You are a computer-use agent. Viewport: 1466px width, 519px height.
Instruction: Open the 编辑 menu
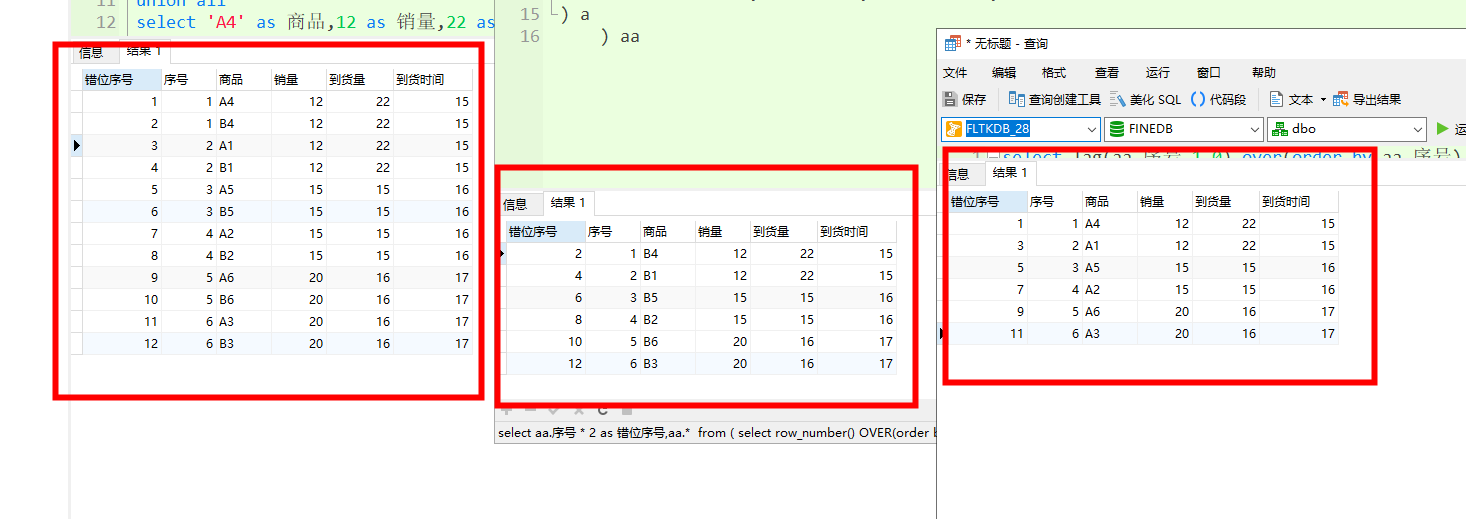(1004, 72)
